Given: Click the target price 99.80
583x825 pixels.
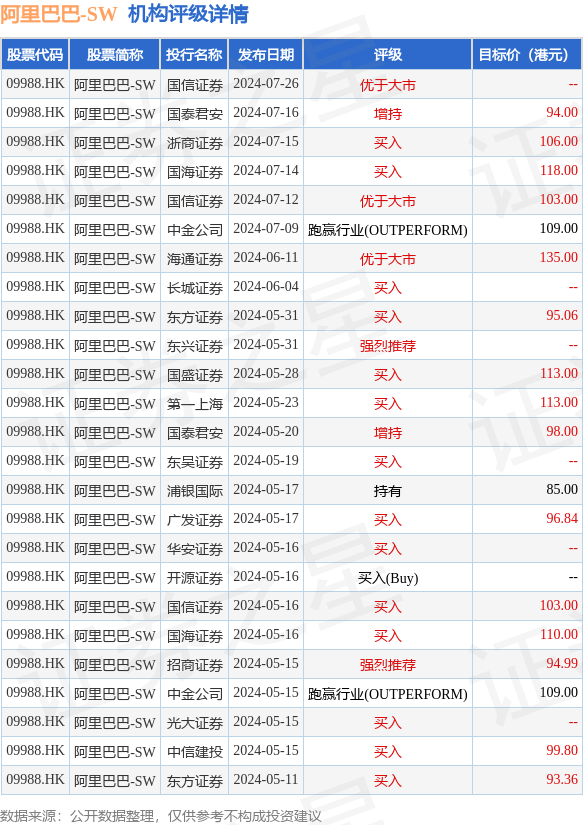Looking at the screenshot, I should point(561,750).
